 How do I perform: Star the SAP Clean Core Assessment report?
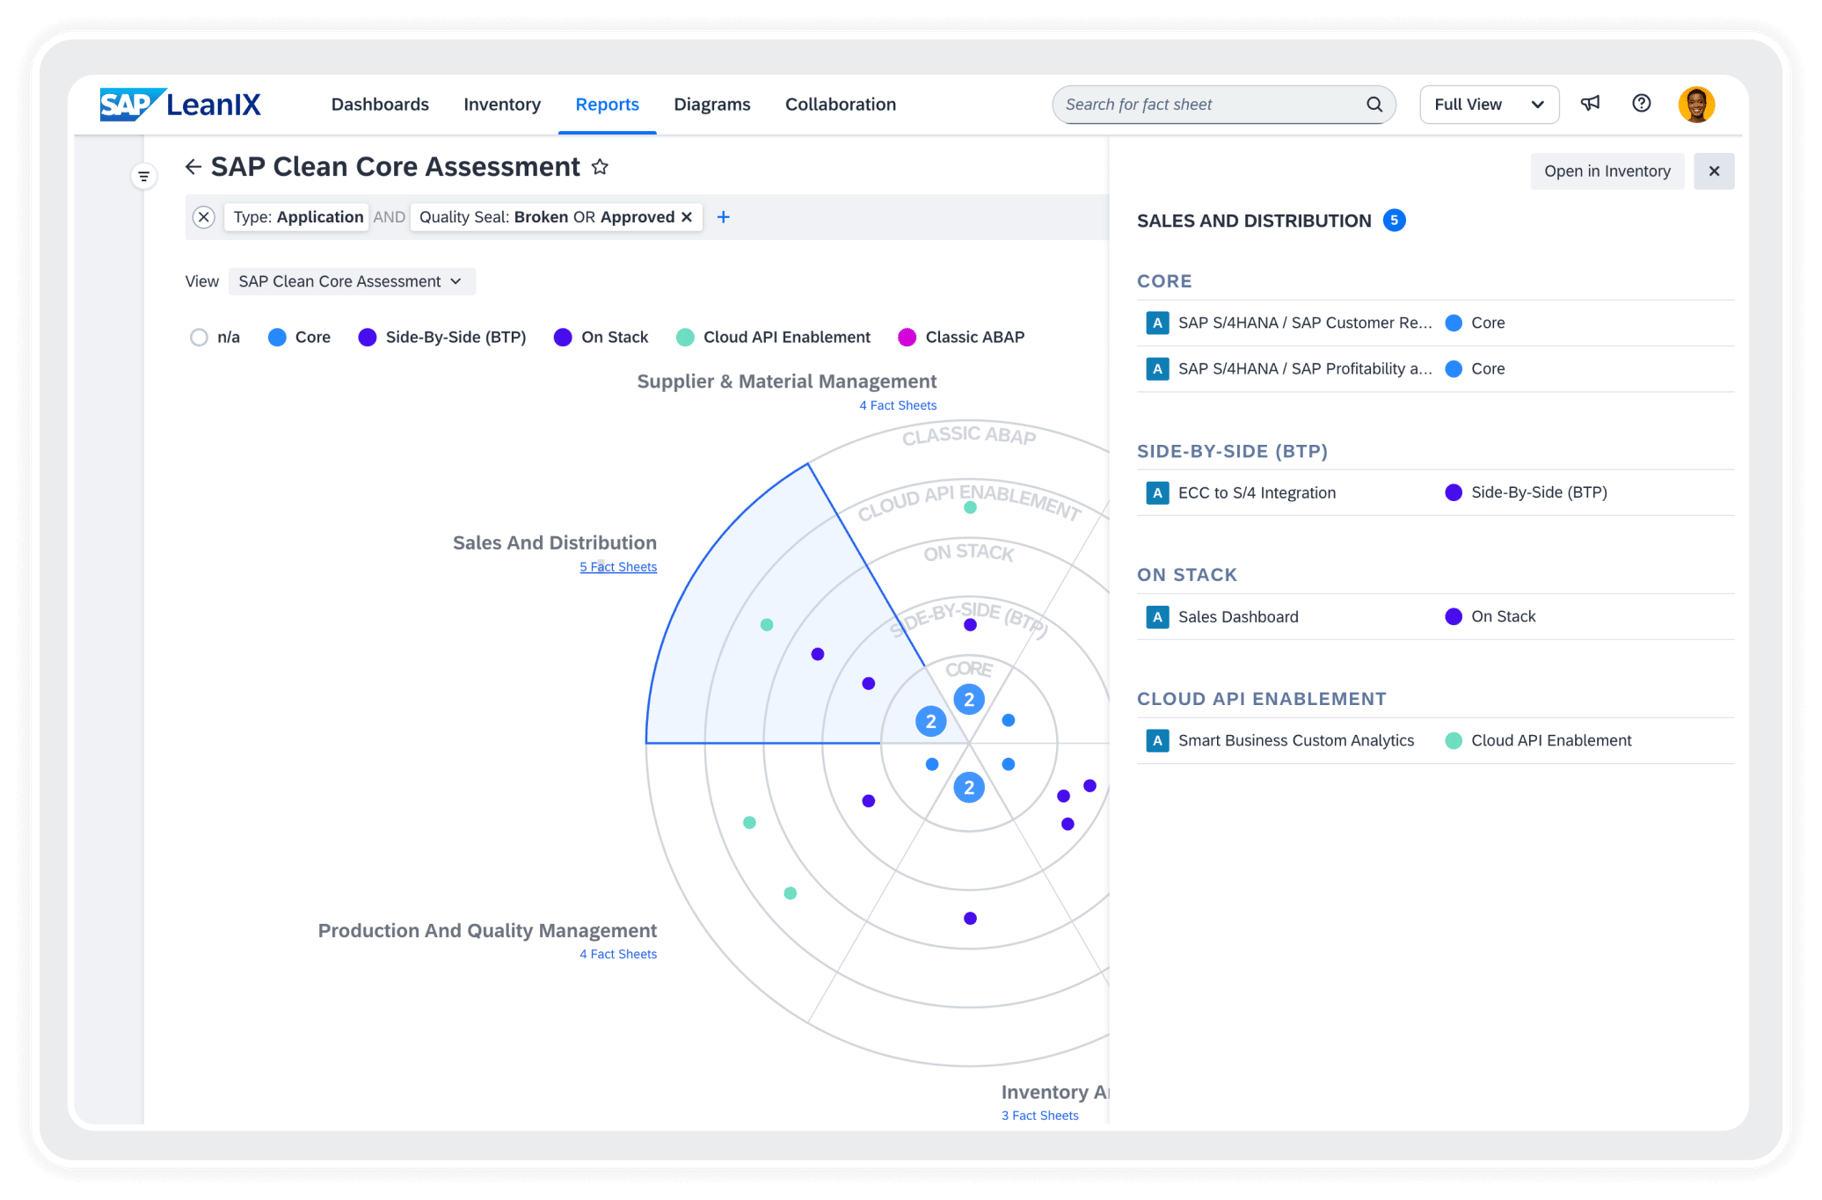click(600, 167)
